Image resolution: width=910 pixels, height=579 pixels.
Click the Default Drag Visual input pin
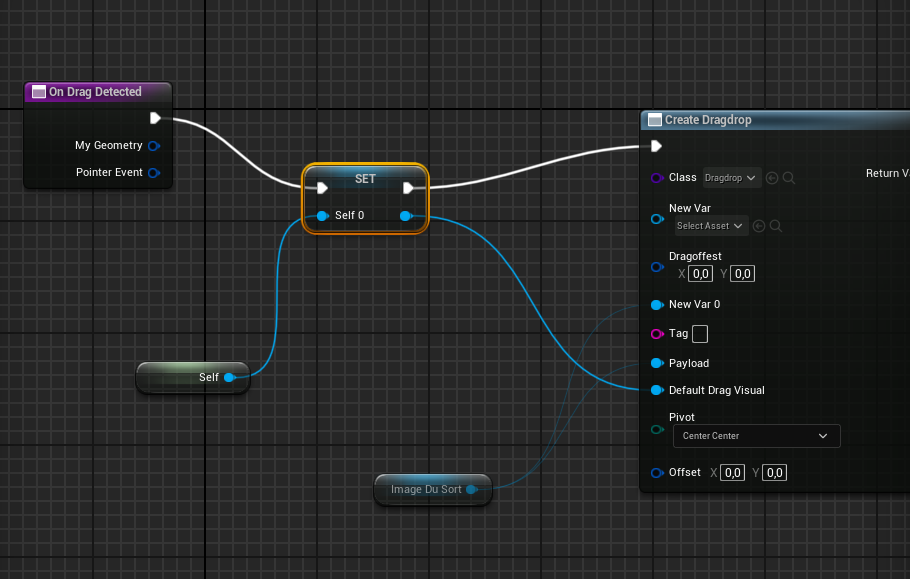coord(657,390)
